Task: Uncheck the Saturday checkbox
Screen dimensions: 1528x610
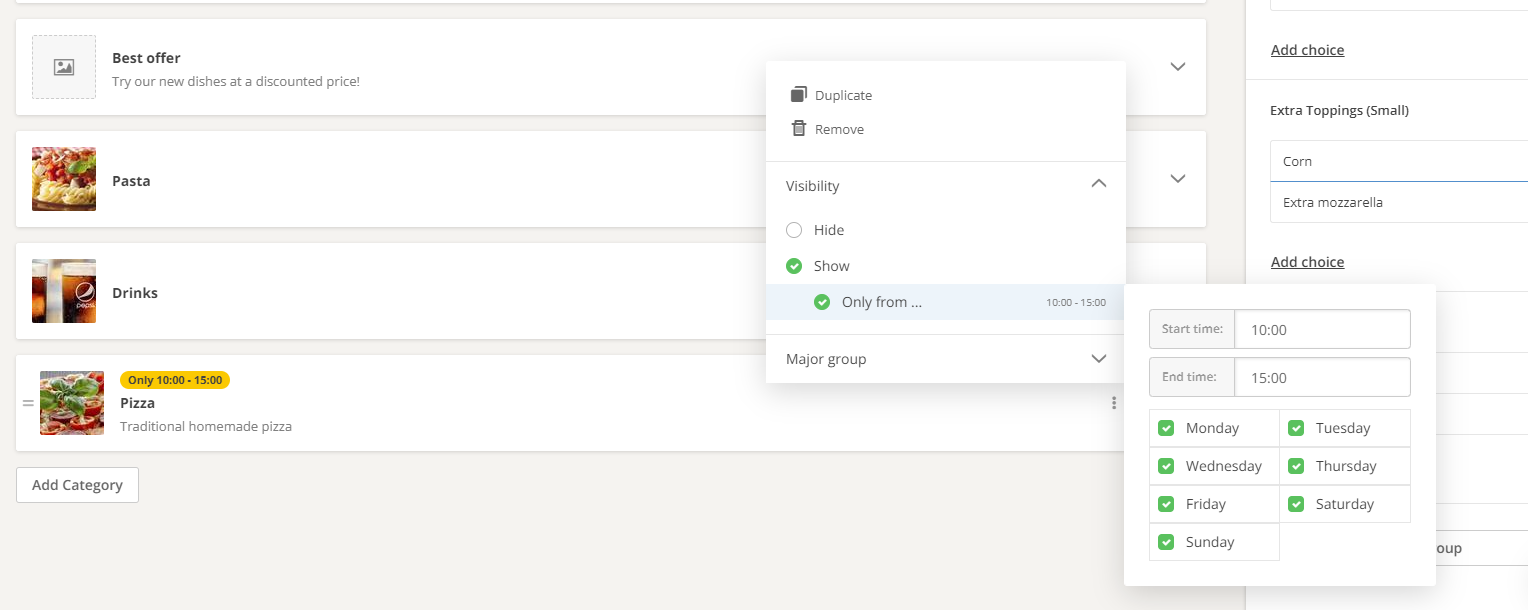Action: [1296, 504]
